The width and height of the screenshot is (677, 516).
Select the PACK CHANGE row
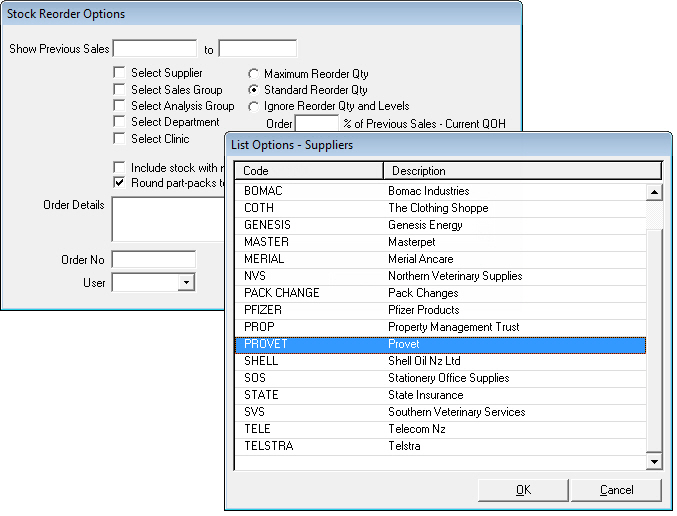(x=440, y=293)
